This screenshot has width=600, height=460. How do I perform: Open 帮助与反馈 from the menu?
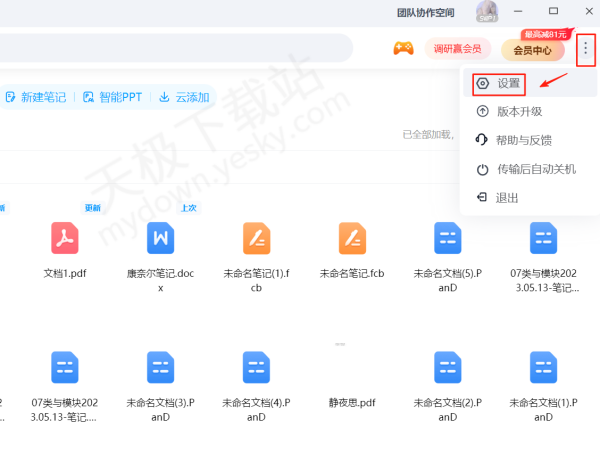[523, 140]
